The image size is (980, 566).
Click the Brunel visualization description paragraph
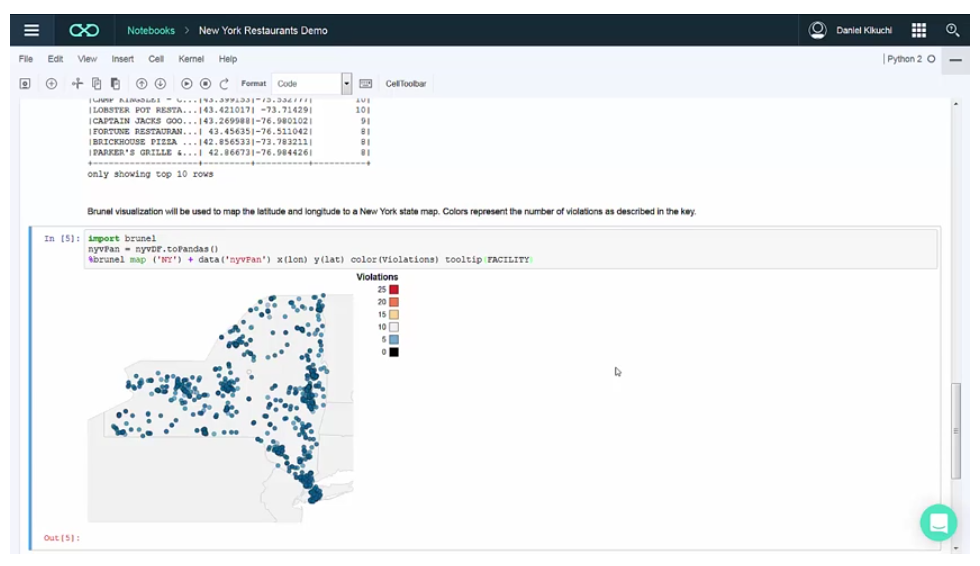391,211
